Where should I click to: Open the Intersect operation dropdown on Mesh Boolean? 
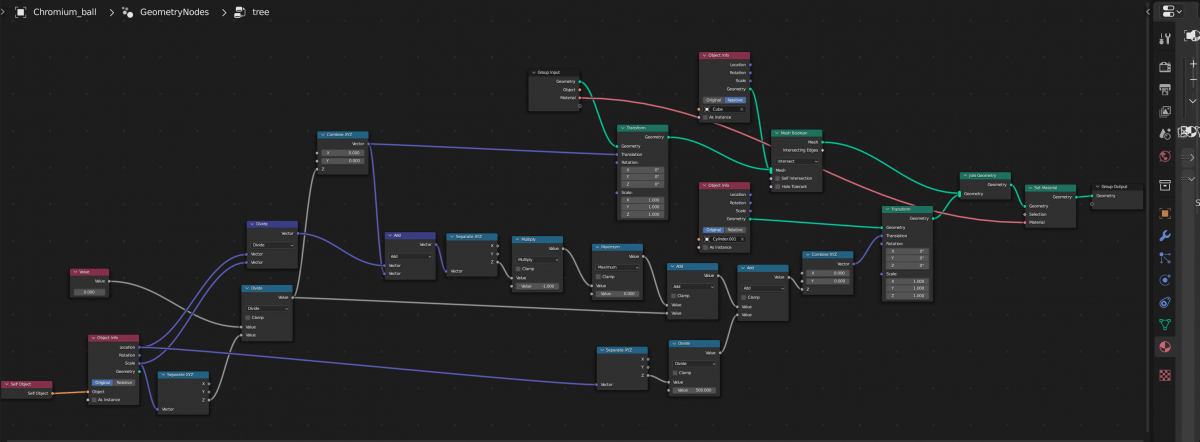(x=797, y=161)
